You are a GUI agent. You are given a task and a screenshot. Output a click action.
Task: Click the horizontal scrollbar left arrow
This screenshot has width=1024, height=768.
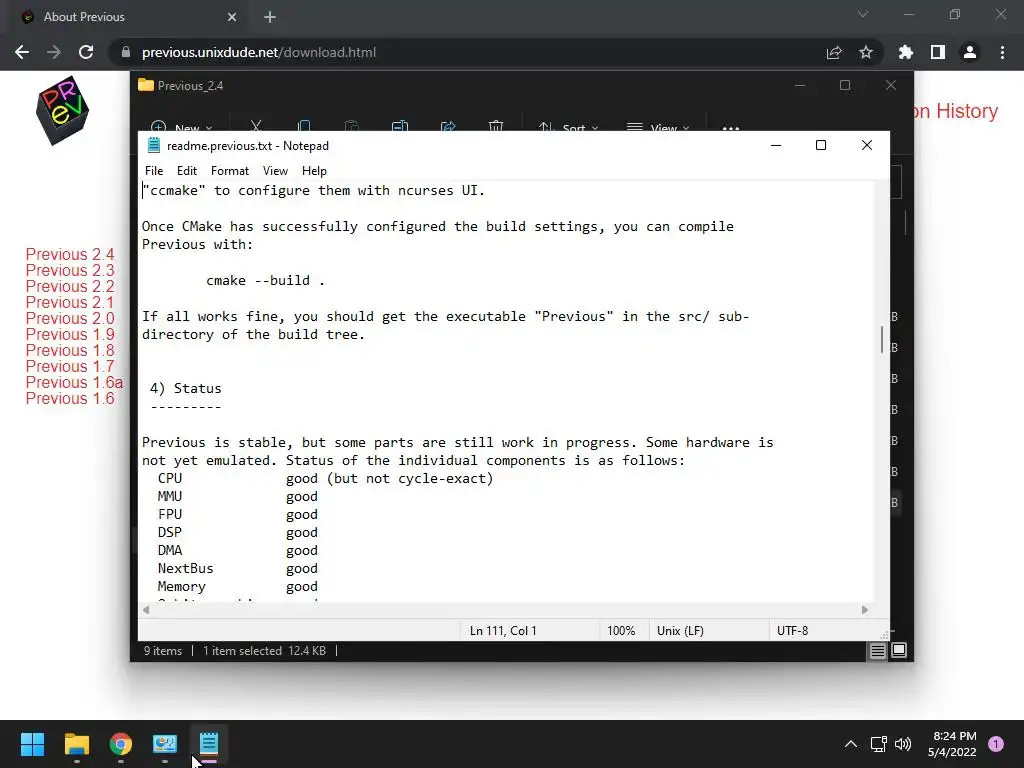tap(146, 610)
